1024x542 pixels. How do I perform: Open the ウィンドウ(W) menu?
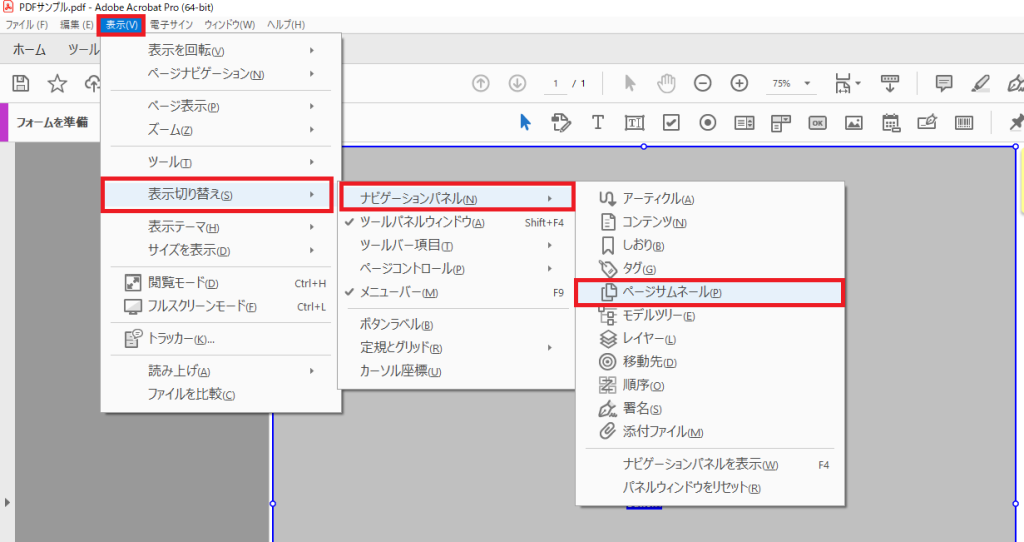point(229,25)
